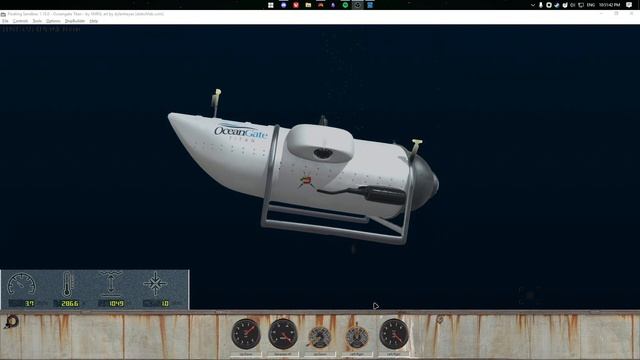Viewport: 640px width, 360px height.
Task: Click the Floating Sandbox window title icon
Action: [3, 14]
